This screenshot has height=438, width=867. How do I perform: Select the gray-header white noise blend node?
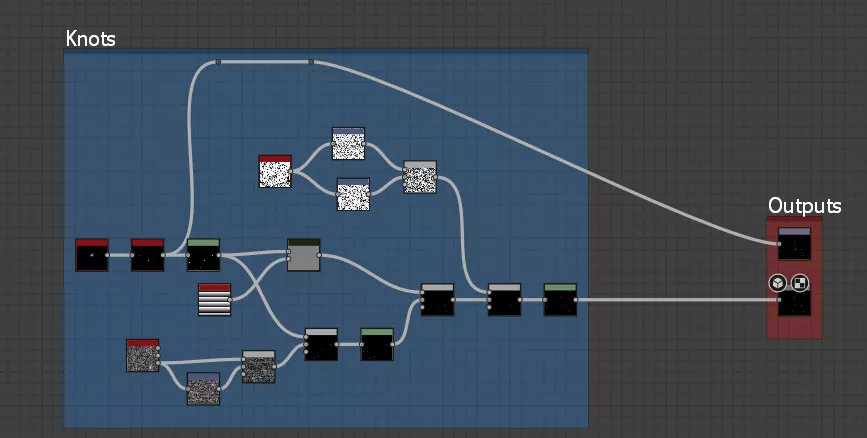pos(420,177)
